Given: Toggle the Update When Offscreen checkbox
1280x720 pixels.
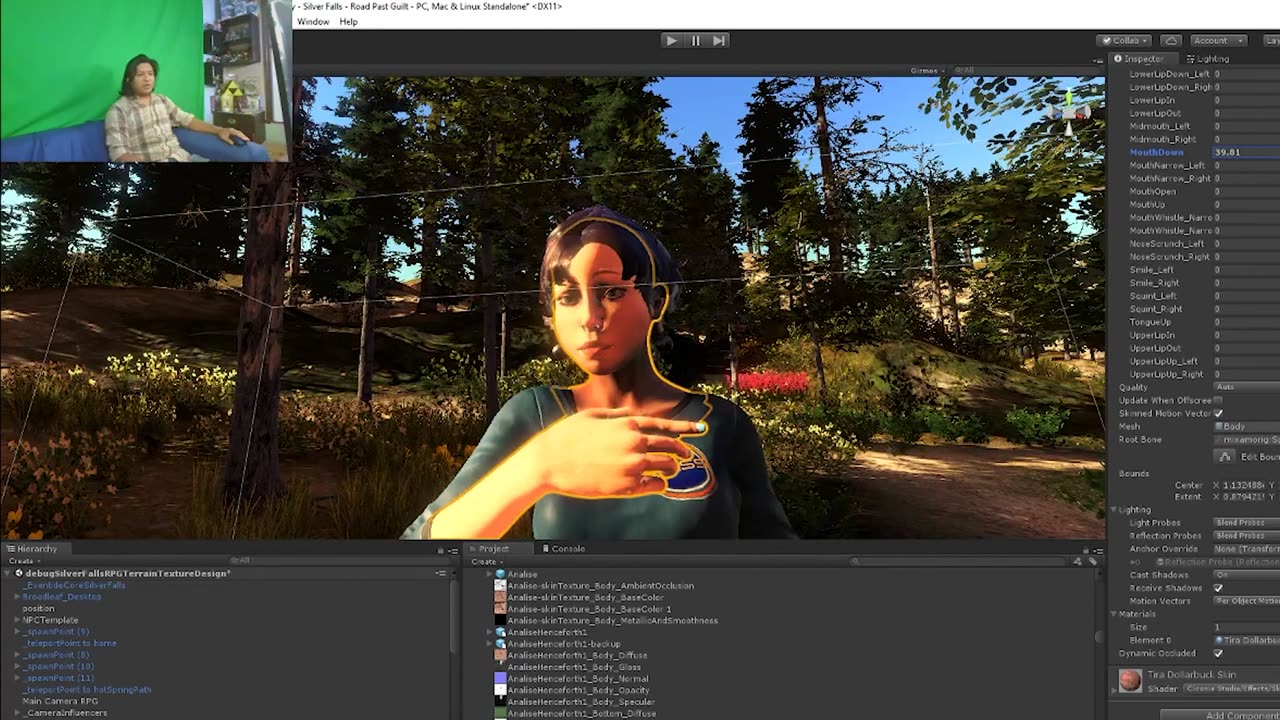Looking at the screenshot, I should coord(1217,400).
